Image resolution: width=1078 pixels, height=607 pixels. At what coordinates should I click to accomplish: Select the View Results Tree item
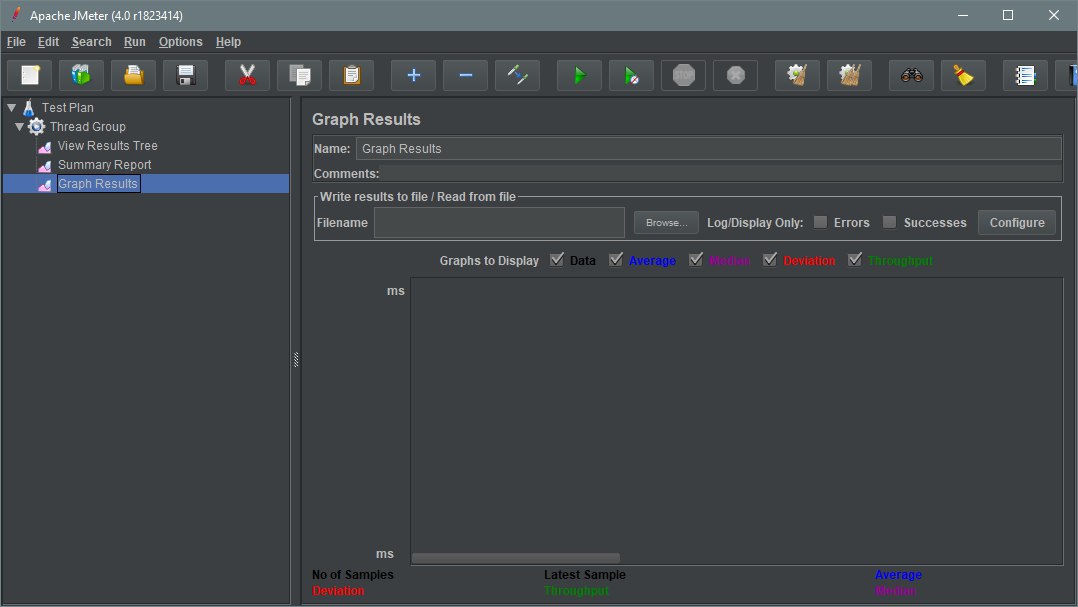[107, 146]
